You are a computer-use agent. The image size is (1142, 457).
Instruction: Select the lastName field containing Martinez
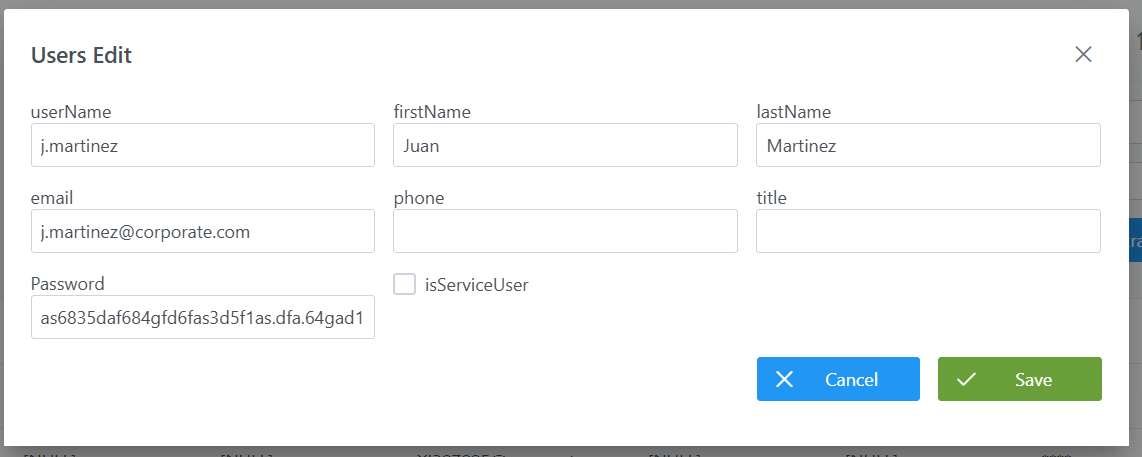click(928, 145)
